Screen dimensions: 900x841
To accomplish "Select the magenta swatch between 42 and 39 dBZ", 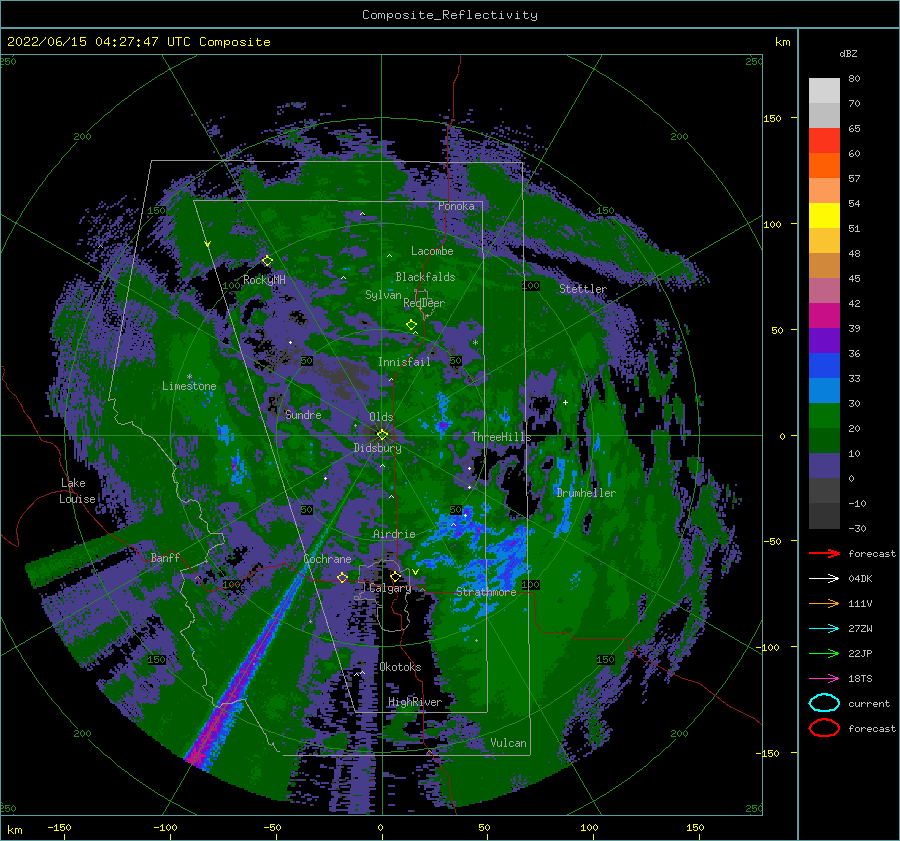I will click(824, 316).
